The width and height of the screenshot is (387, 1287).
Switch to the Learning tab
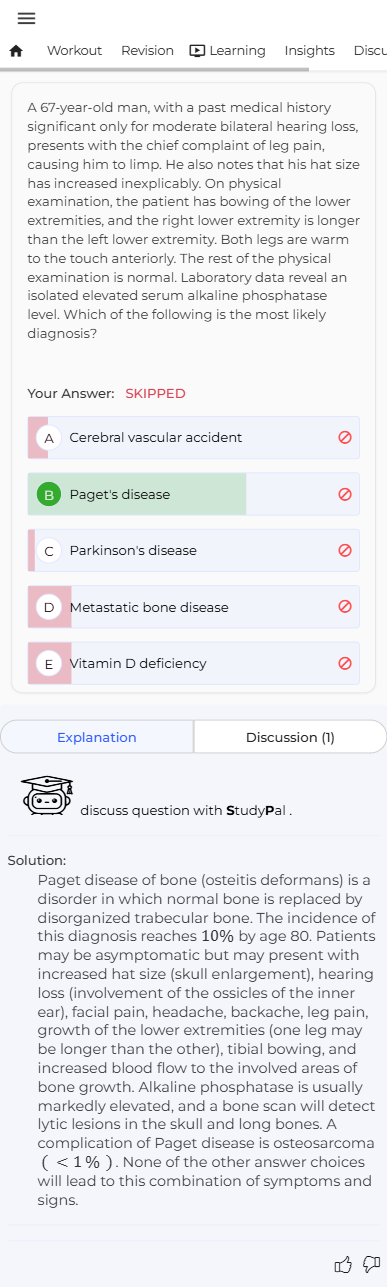[228, 51]
